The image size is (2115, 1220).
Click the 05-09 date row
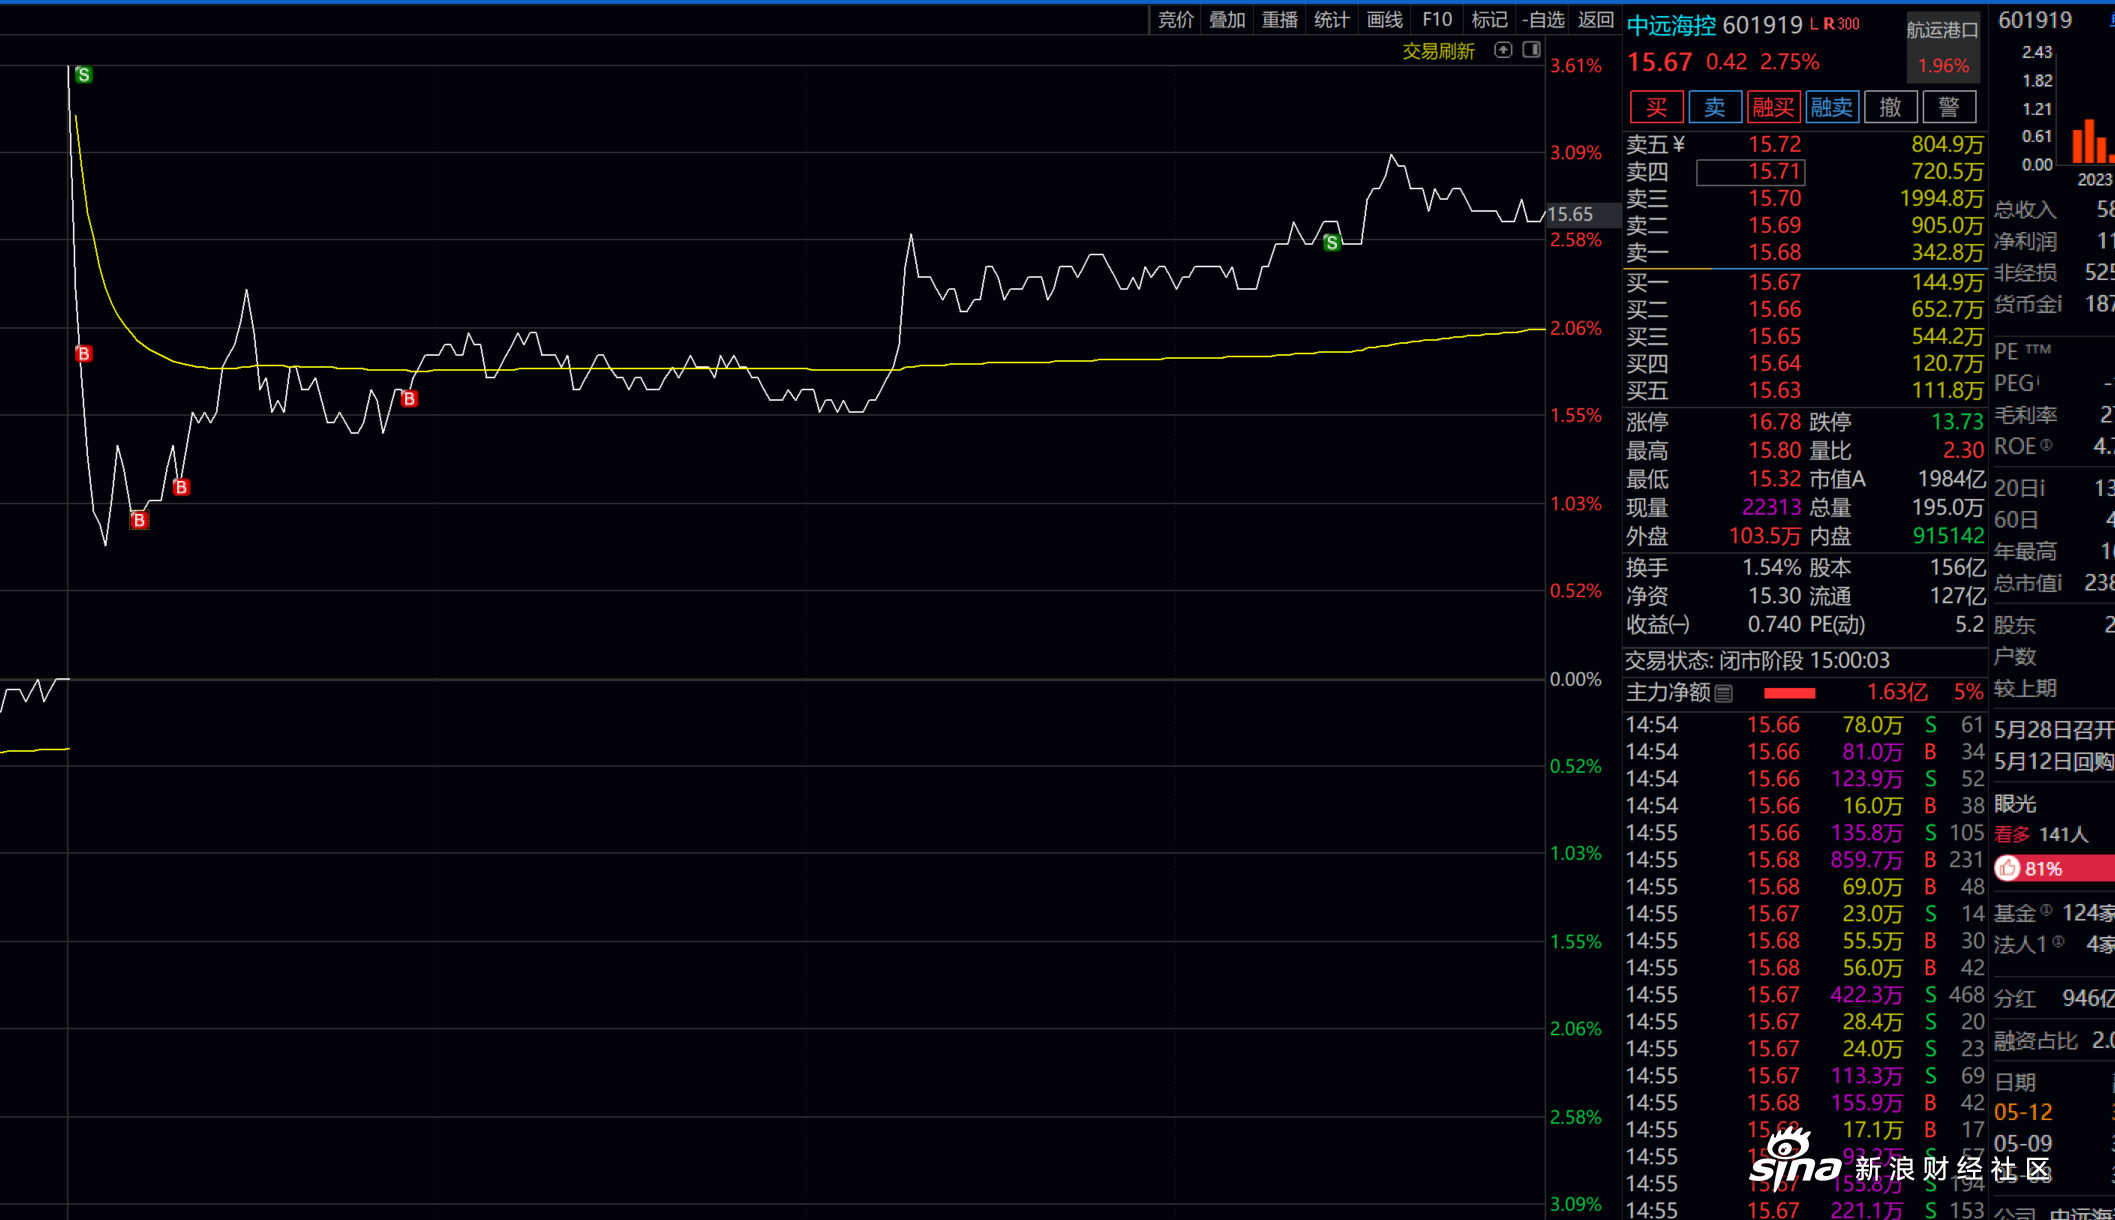(2054, 1143)
